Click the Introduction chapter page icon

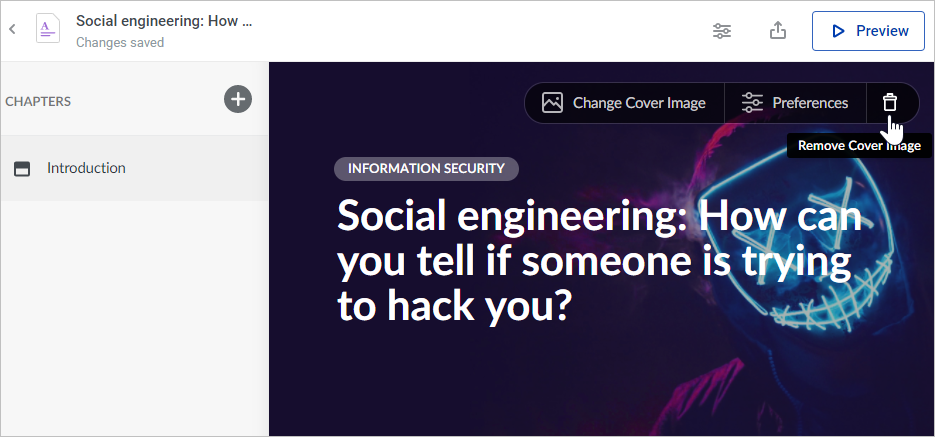click(x=22, y=169)
